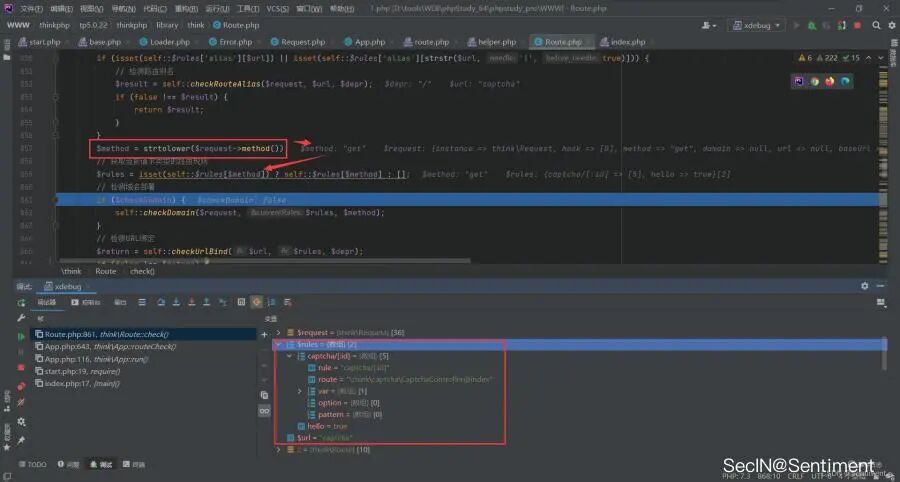Open the TODO tool window button
The image size is (900, 482).
[33, 464]
